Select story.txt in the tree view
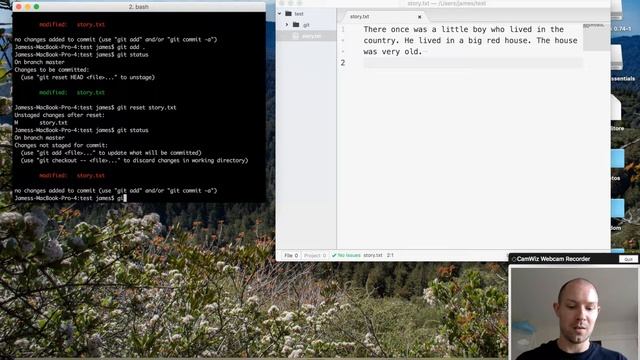 point(307,36)
